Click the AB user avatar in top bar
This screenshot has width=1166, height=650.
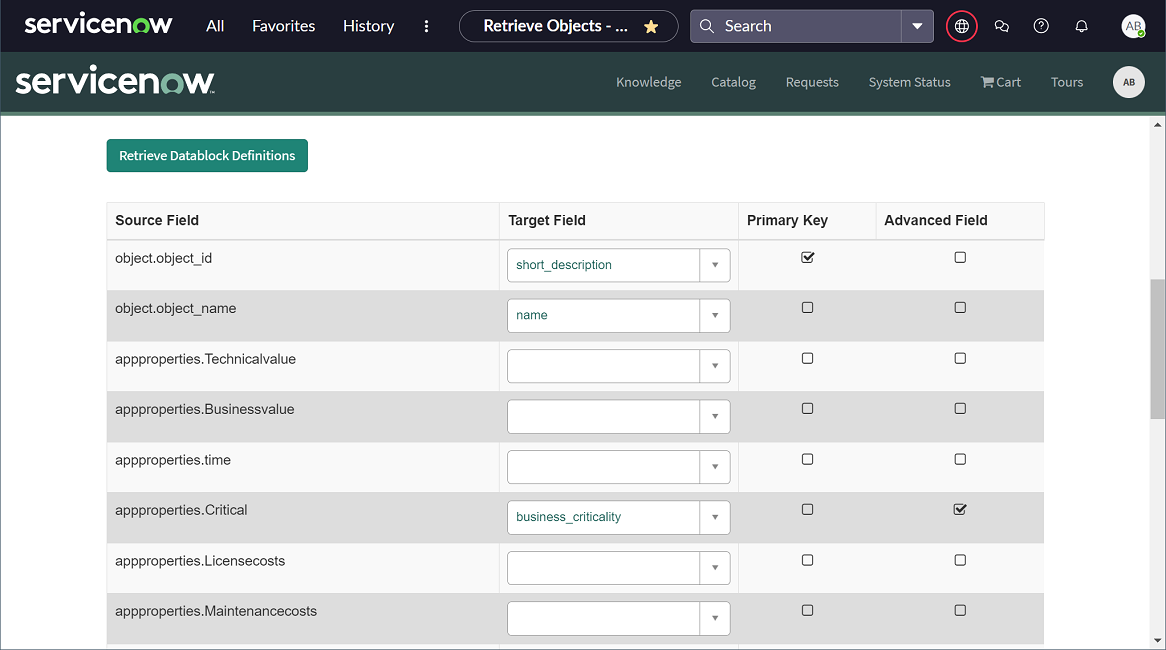1133,26
